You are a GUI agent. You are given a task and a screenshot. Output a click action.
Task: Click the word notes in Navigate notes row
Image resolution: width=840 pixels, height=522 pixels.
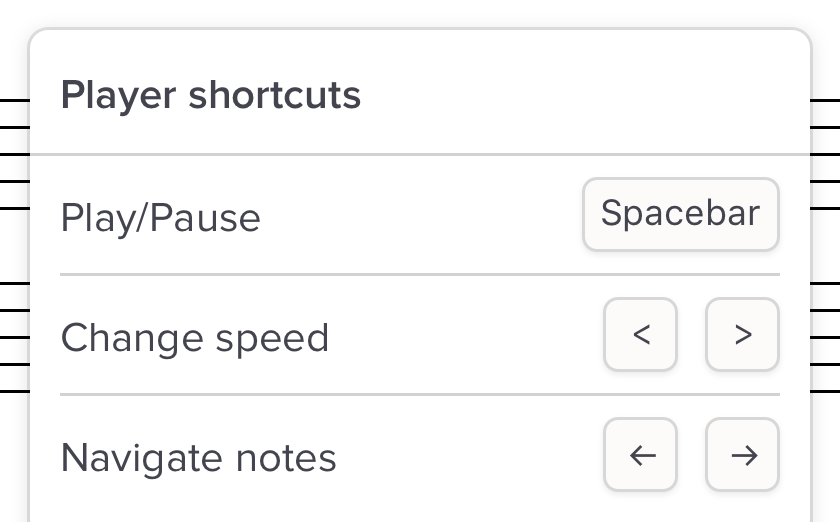click(x=286, y=458)
